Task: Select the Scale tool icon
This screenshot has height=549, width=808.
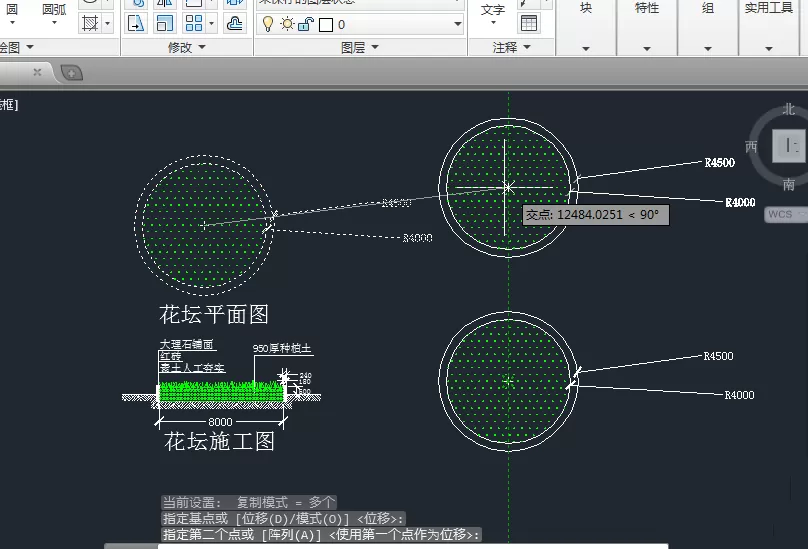Action: [165, 23]
